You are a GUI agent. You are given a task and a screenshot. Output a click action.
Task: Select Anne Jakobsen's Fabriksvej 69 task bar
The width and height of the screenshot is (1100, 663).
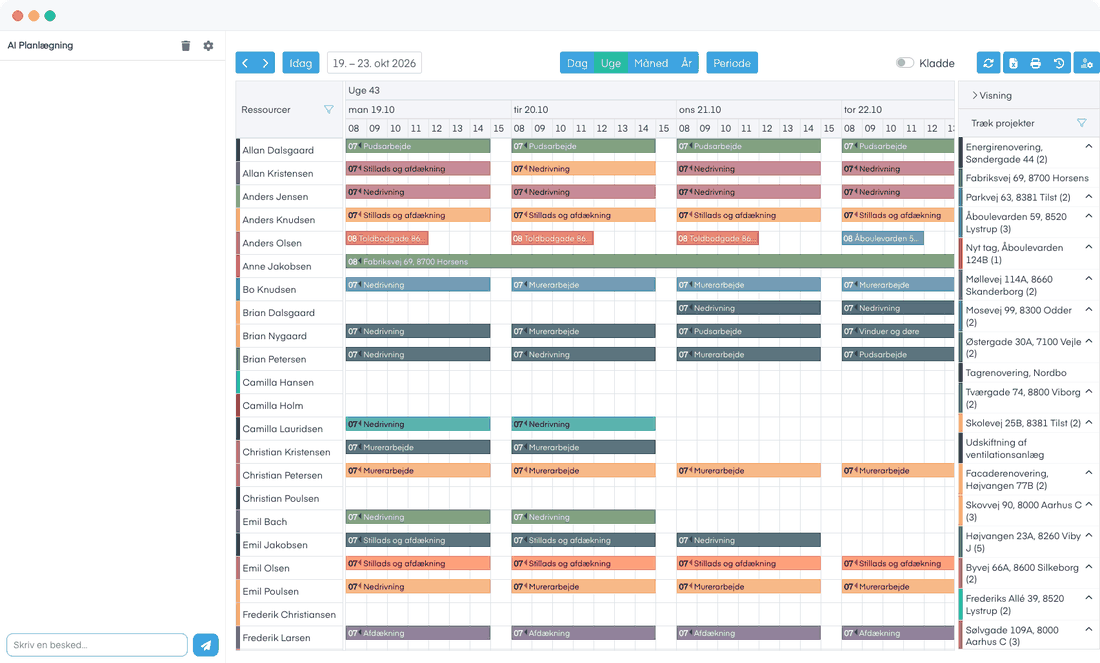pyautogui.click(x=650, y=262)
